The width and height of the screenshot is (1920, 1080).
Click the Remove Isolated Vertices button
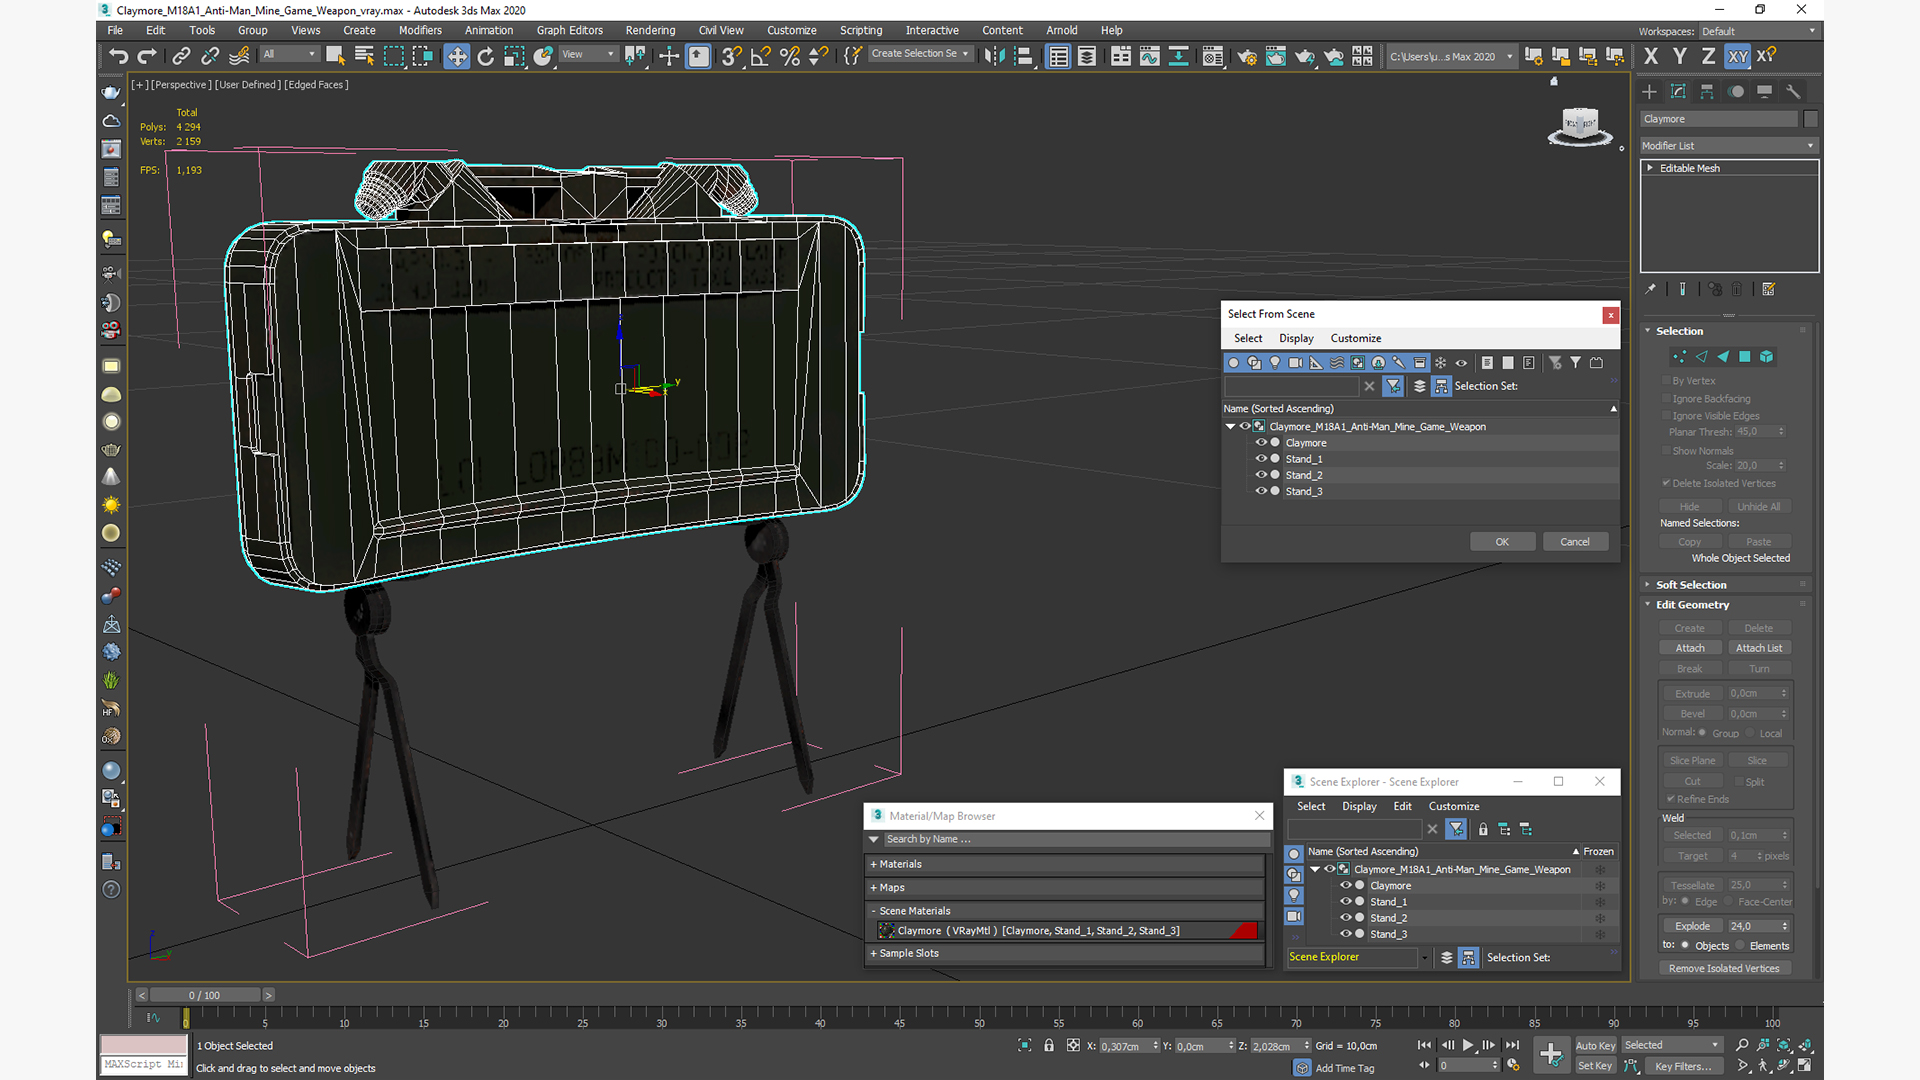(1724, 968)
